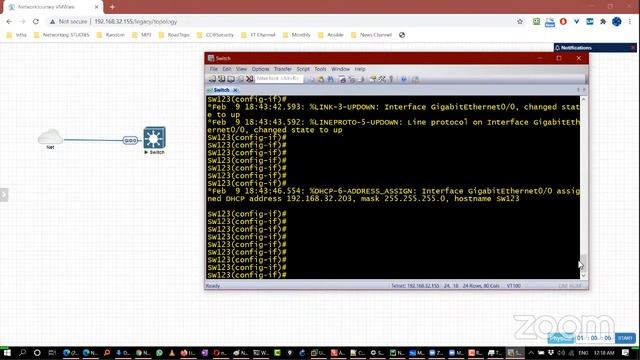Open the Random bookmark folder

tap(111, 35)
